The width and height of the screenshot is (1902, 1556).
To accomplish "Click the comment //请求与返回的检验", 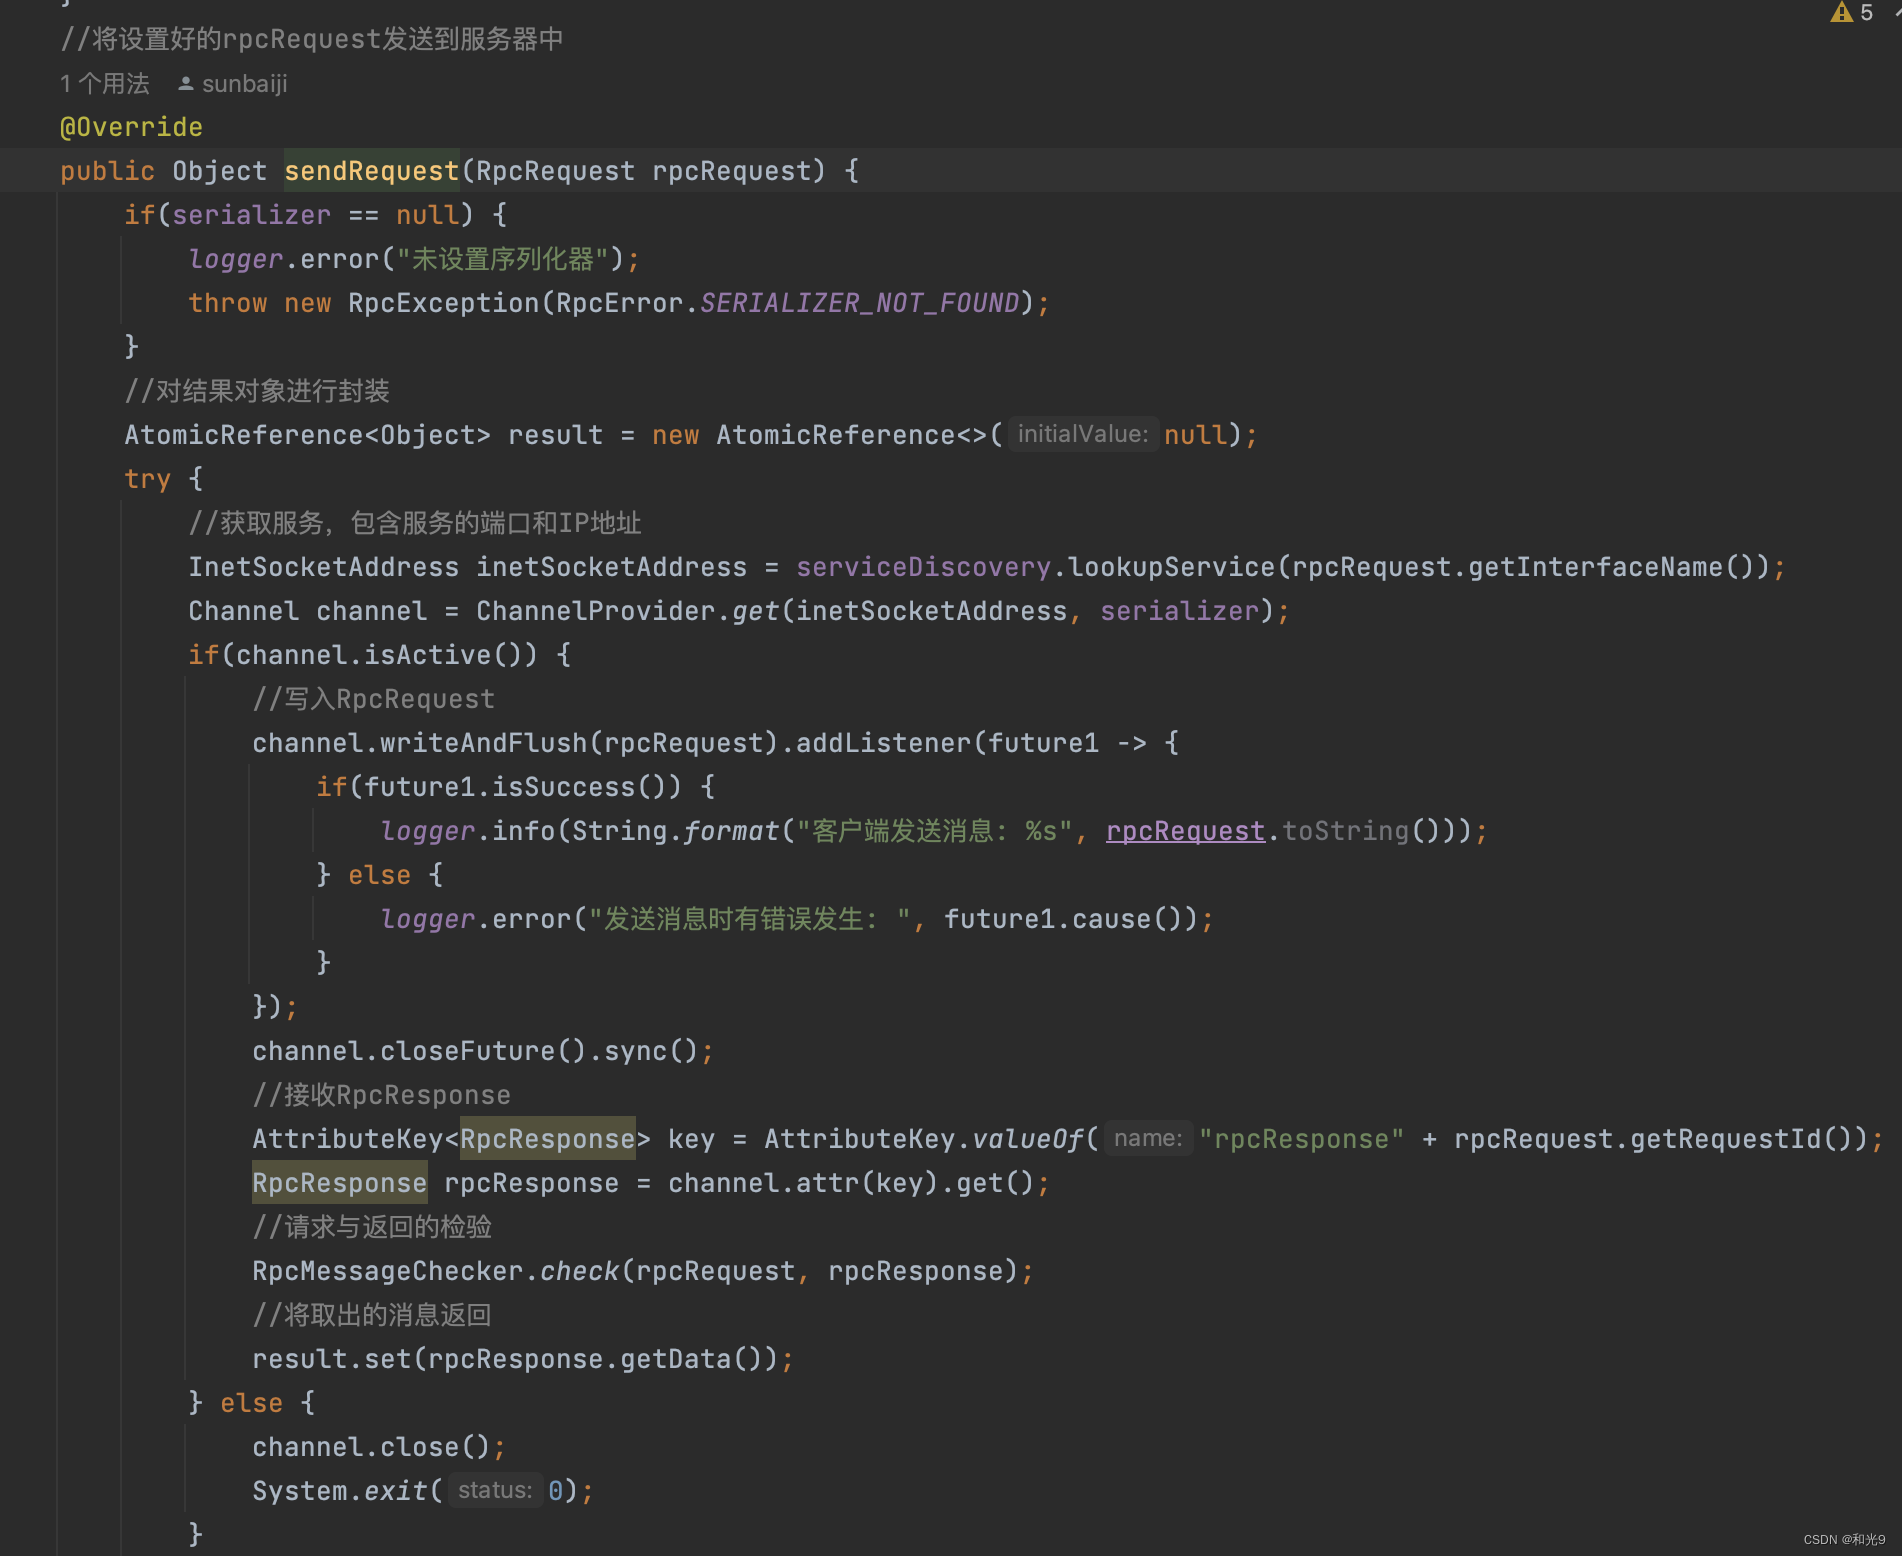I will [372, 1227].
